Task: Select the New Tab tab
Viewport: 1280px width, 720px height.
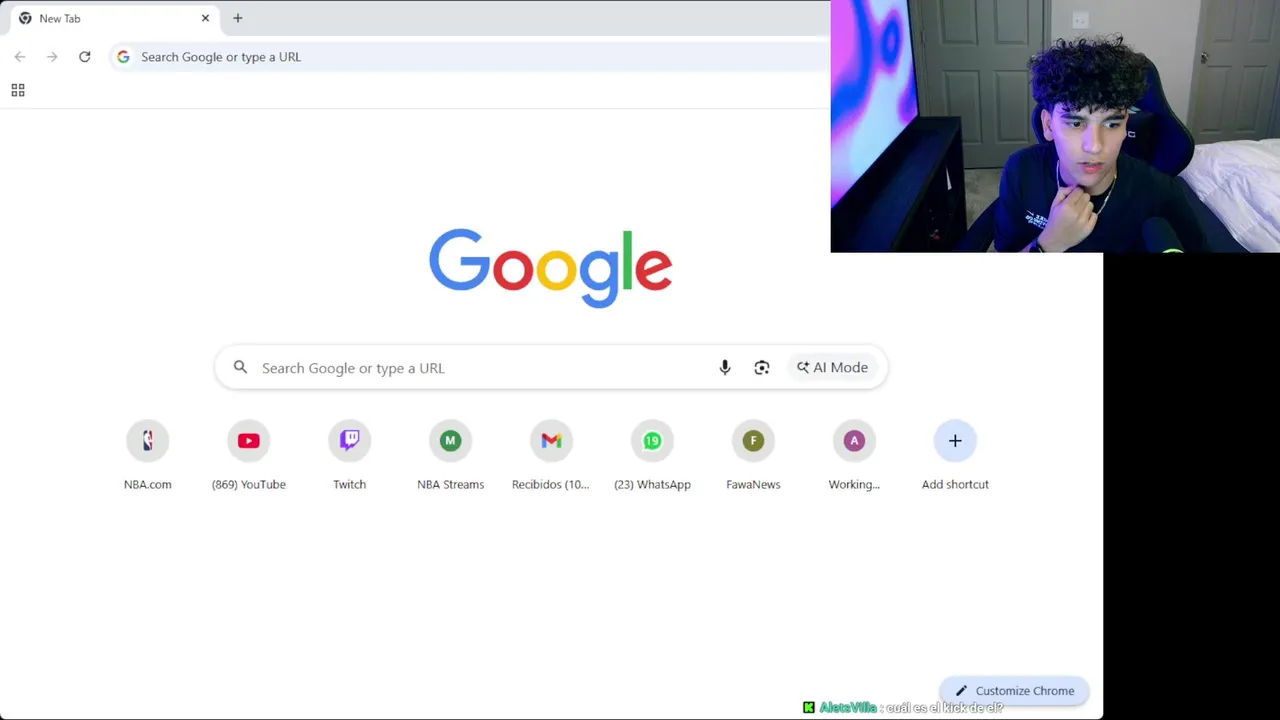Action: (112, 18)
